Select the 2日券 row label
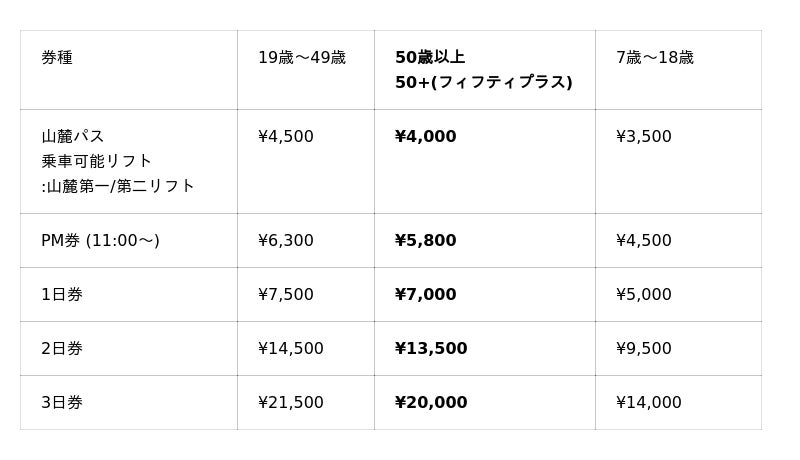800x460 pixels. point(62,349)
